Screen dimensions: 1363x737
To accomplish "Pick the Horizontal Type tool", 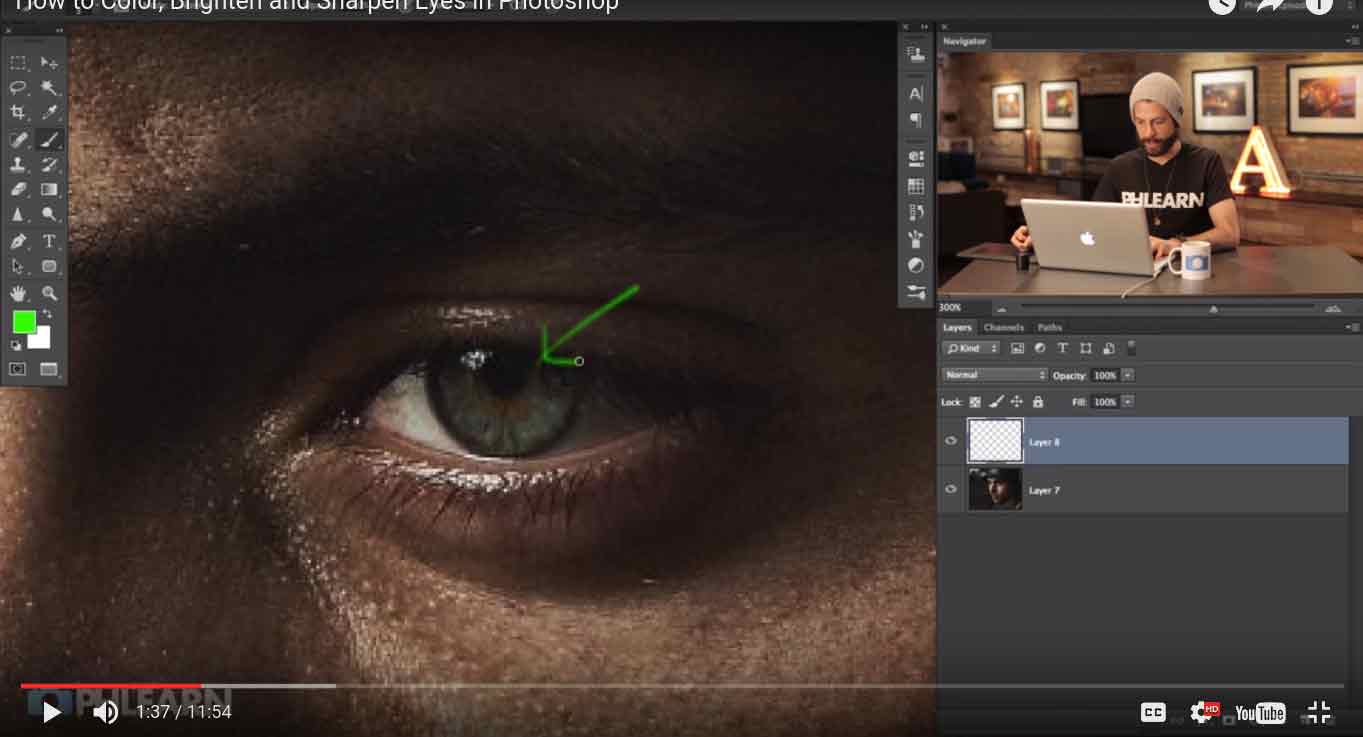I will pos(49,241).
